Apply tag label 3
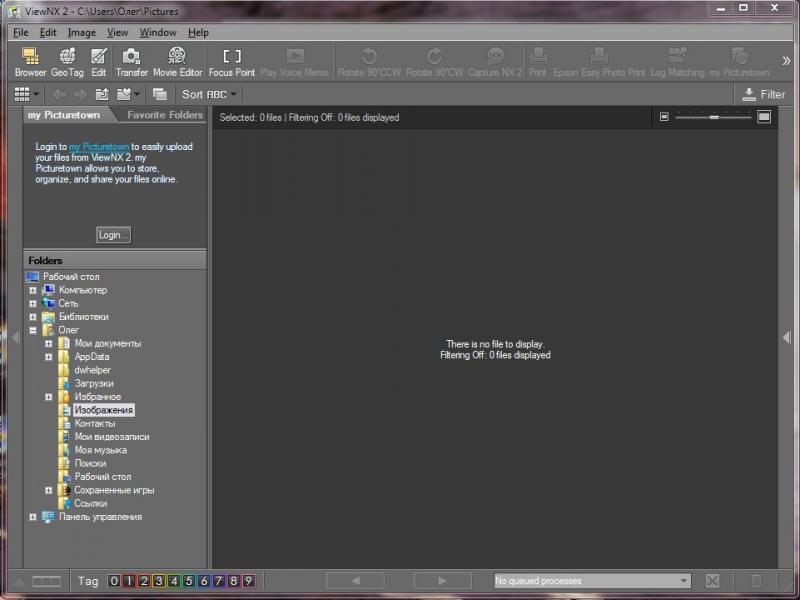The image size is (800, 600). click(x=159, y=581)
